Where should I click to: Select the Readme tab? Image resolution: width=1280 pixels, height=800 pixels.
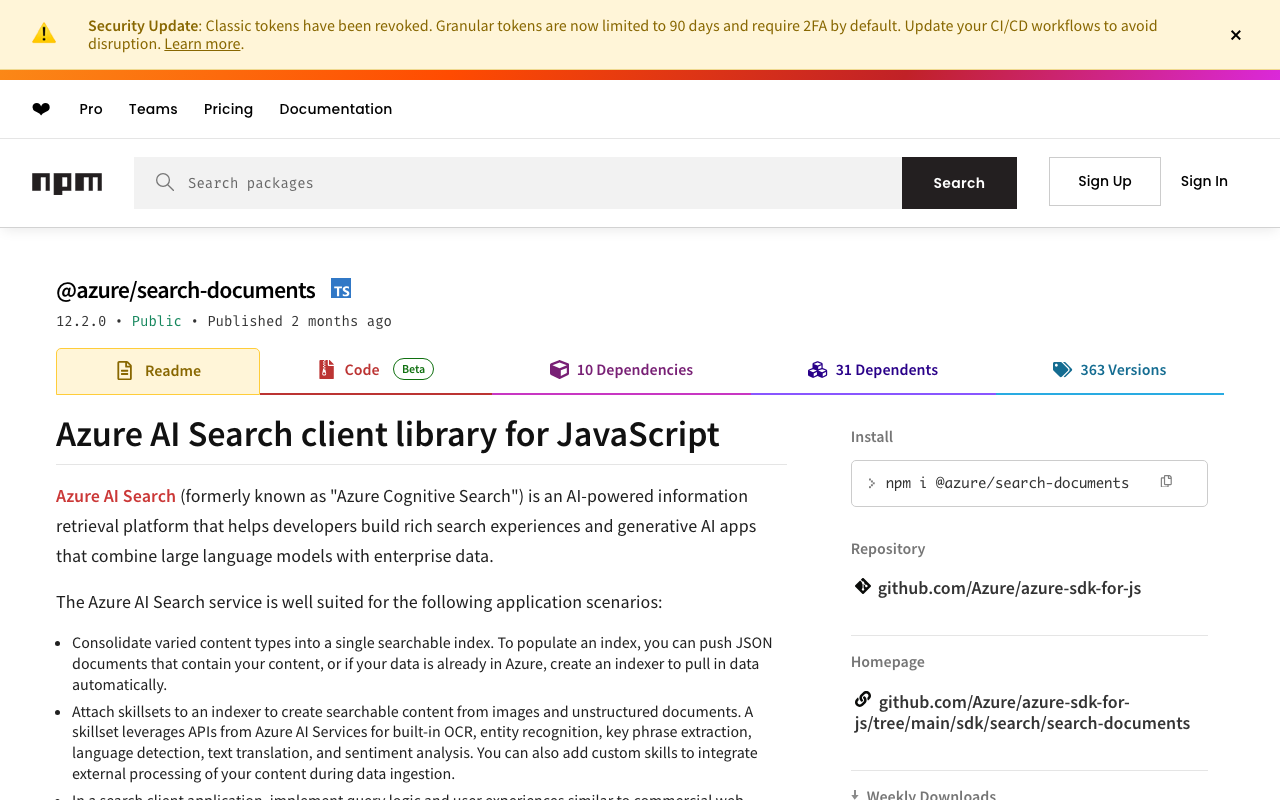tap(158, 371)
